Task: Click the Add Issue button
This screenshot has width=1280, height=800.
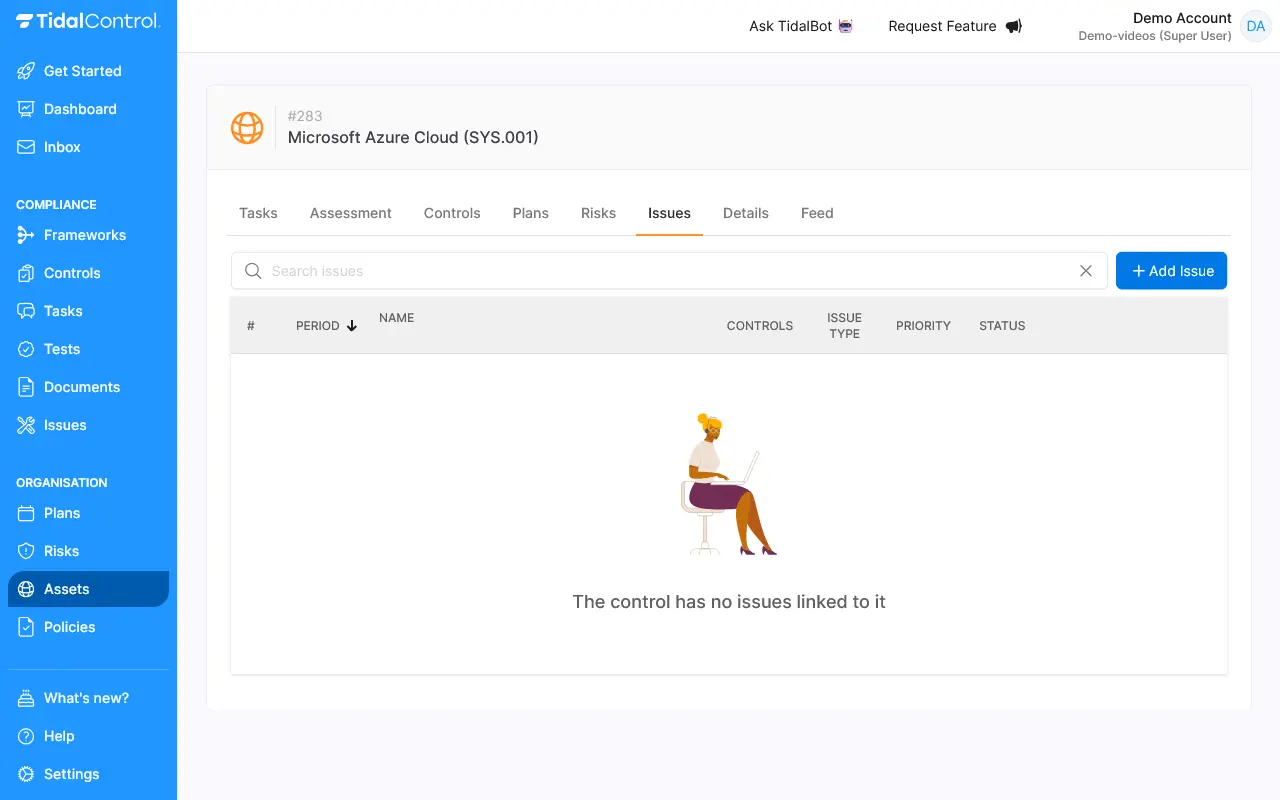Action: (1171, 271)
